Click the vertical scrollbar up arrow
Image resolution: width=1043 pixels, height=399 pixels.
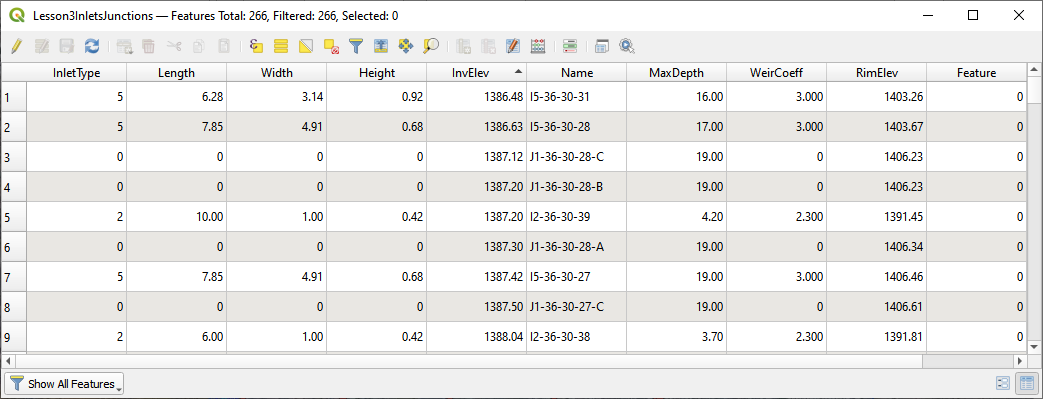pos(1034,69)
